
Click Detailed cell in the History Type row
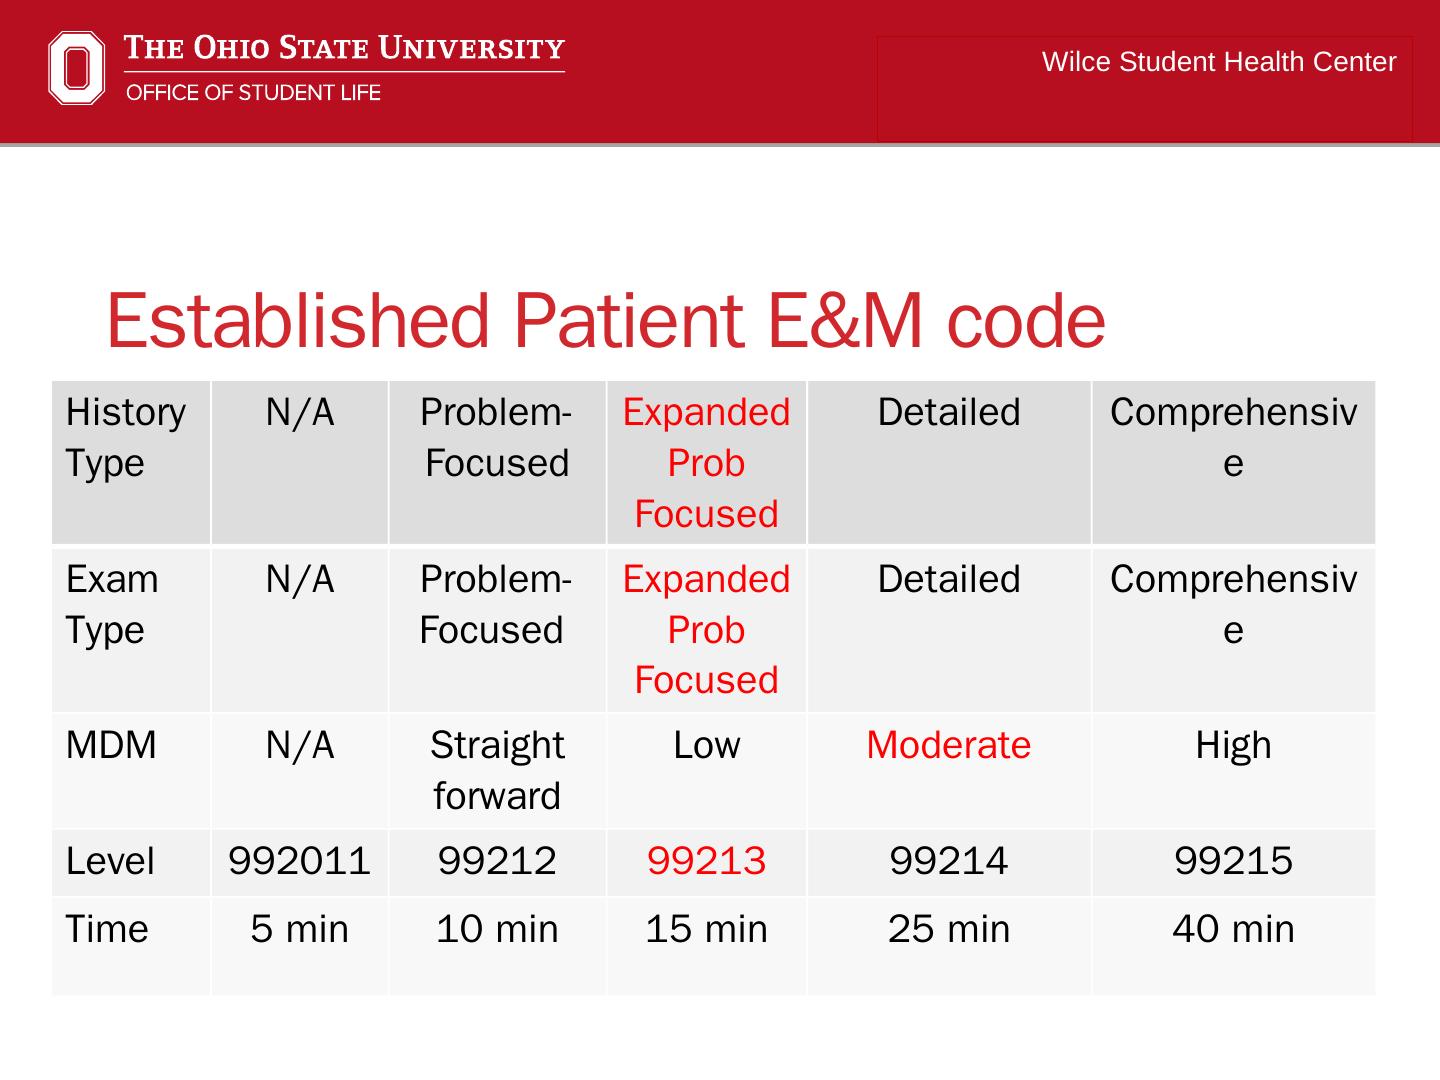[948, 413]
